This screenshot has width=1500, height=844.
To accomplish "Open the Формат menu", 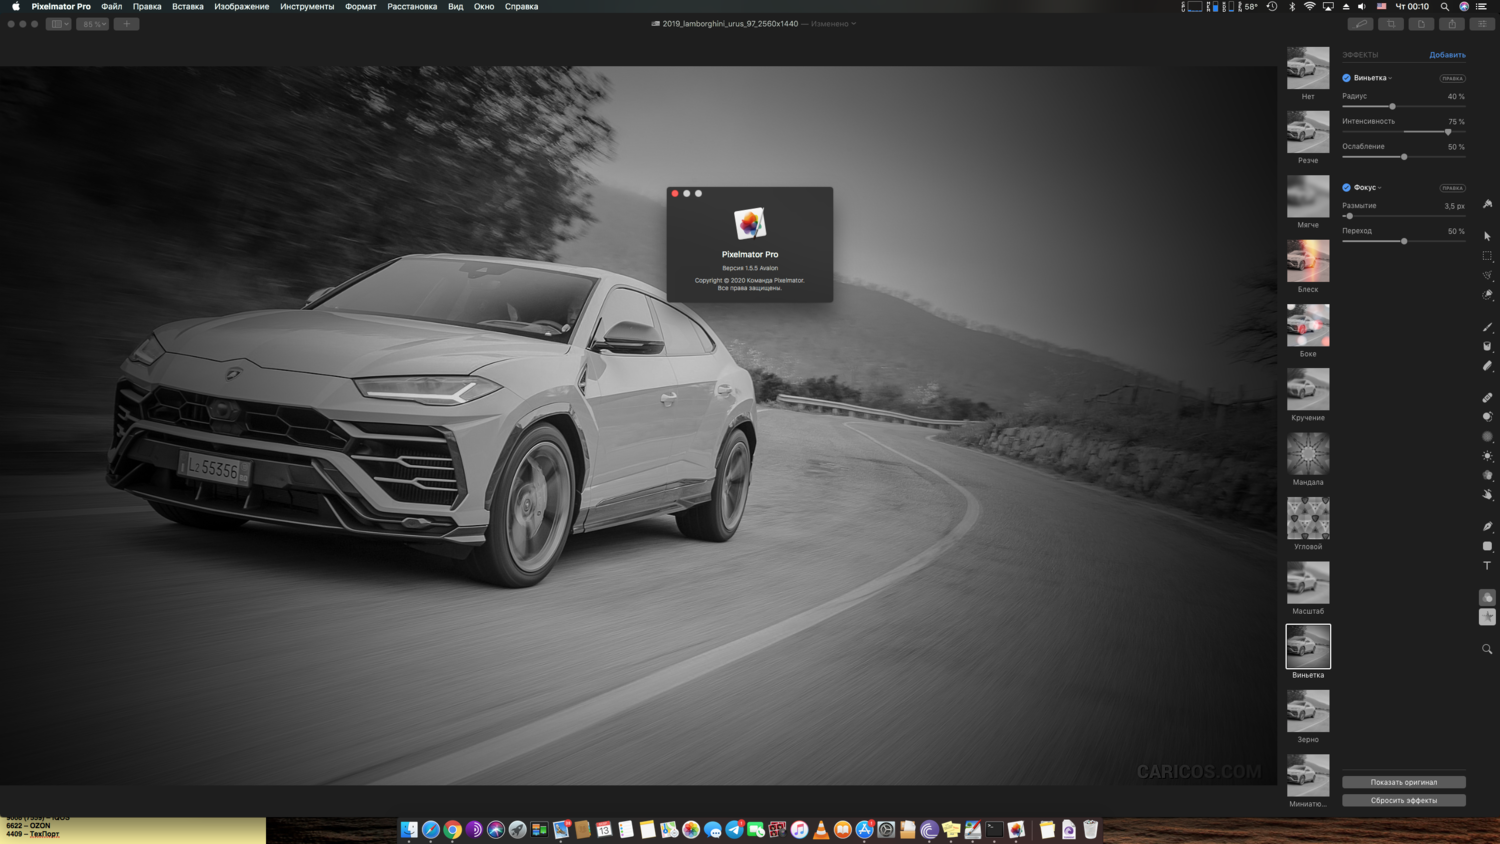I will point(361,6).
